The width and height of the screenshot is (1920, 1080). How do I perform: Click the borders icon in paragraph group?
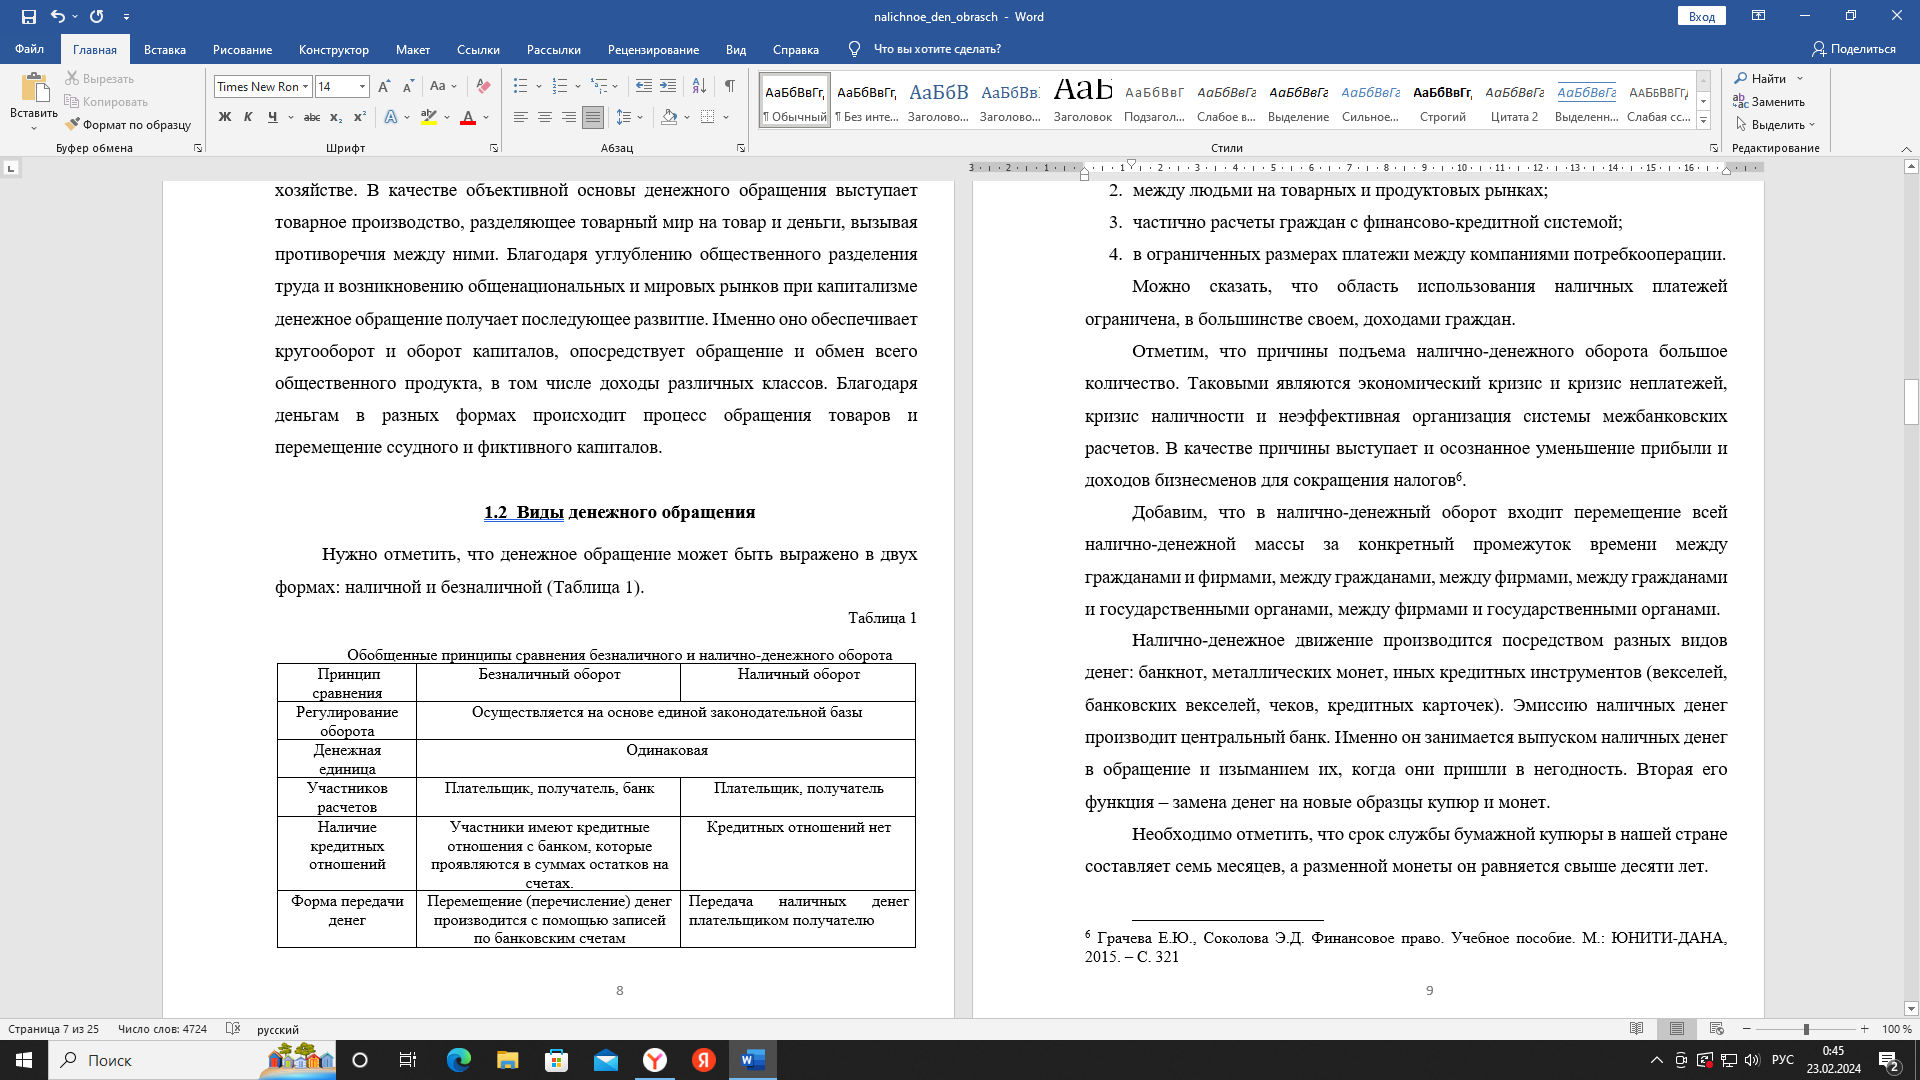click(x=708, y=117)
